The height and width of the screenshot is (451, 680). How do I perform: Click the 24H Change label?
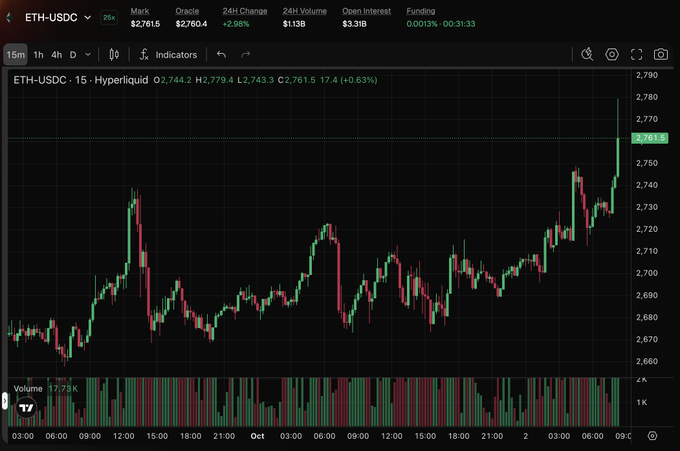(x=245, y=11)
